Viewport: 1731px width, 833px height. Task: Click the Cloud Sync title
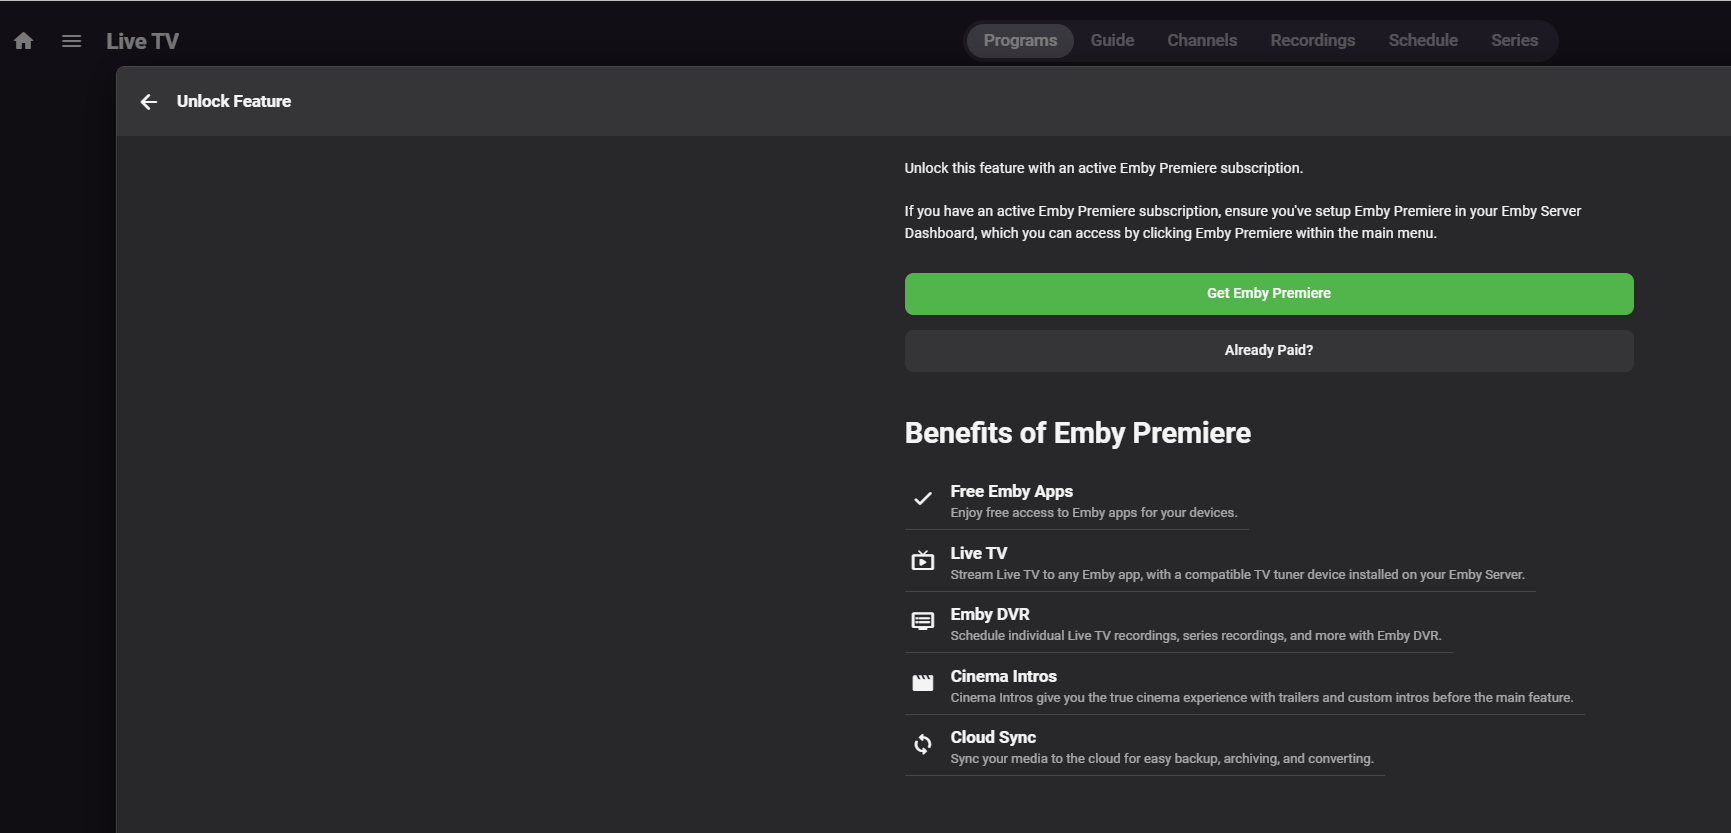coord(993,737)
